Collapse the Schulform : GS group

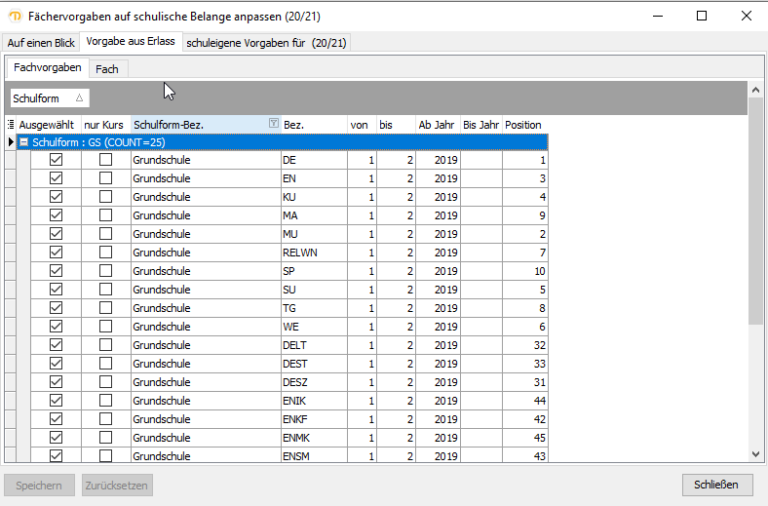[x=23, y=143]
